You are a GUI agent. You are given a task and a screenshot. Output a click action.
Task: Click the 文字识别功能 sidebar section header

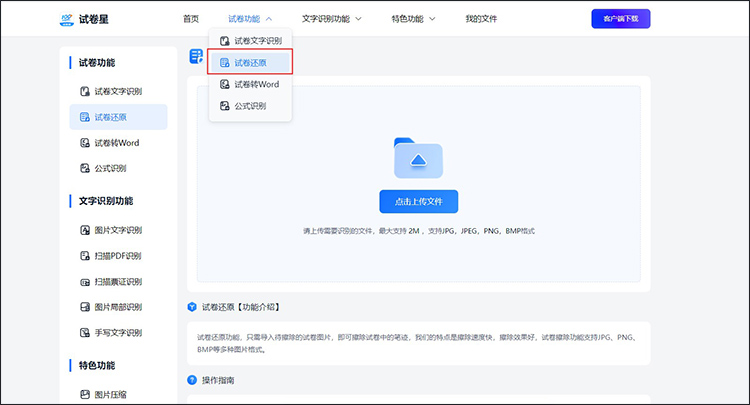pos(106,201)
